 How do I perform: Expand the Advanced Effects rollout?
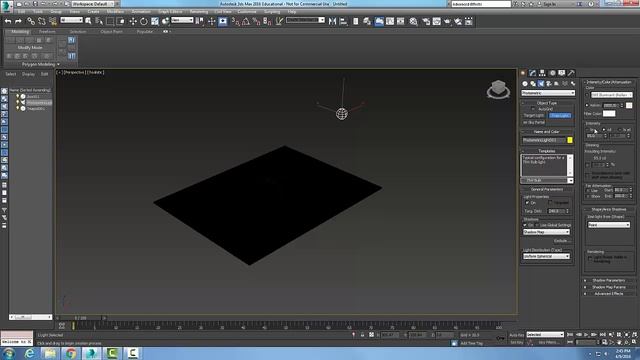pos(609,293)
